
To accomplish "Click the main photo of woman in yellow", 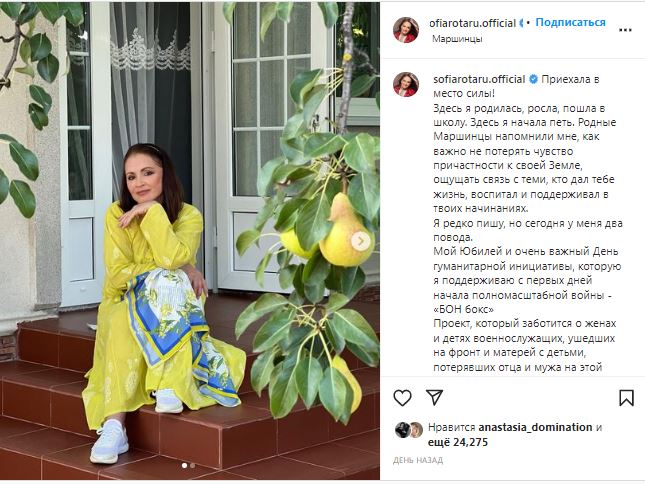I will point(190,241).
